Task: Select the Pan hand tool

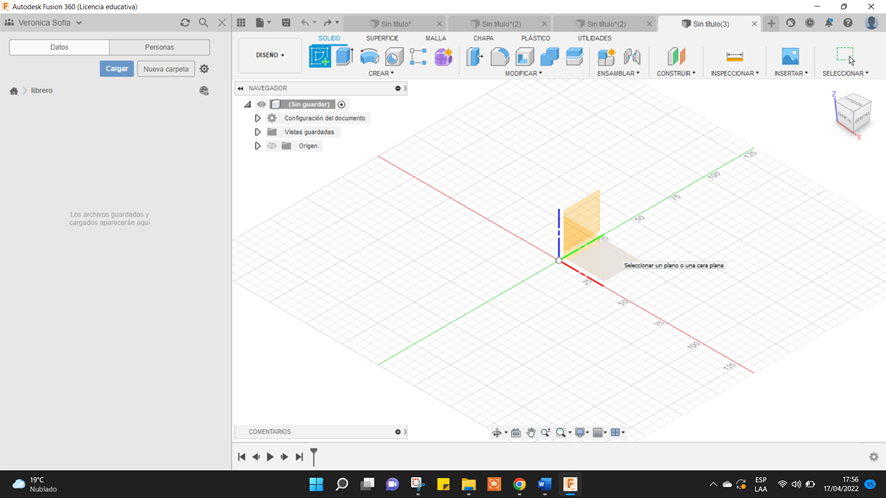Action: 531,432
